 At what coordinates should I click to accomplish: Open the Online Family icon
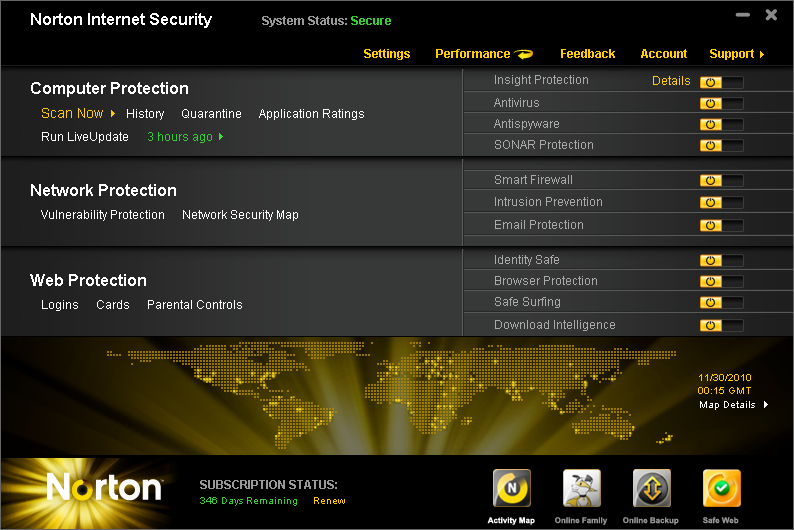click(x=581, y=489)
